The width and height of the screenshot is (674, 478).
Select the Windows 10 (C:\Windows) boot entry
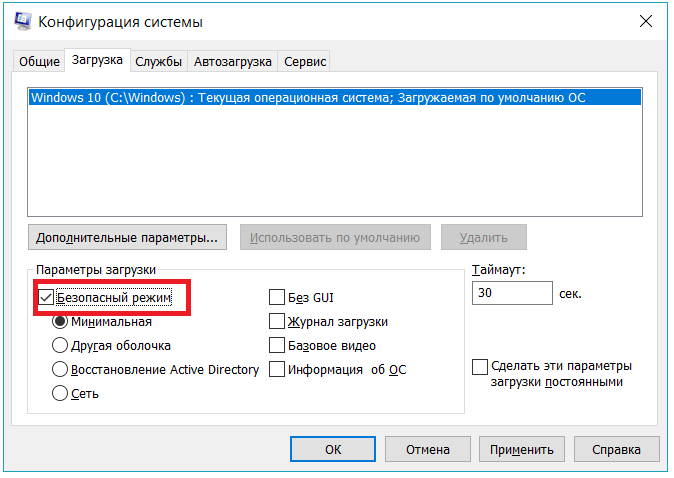point(335,98)
